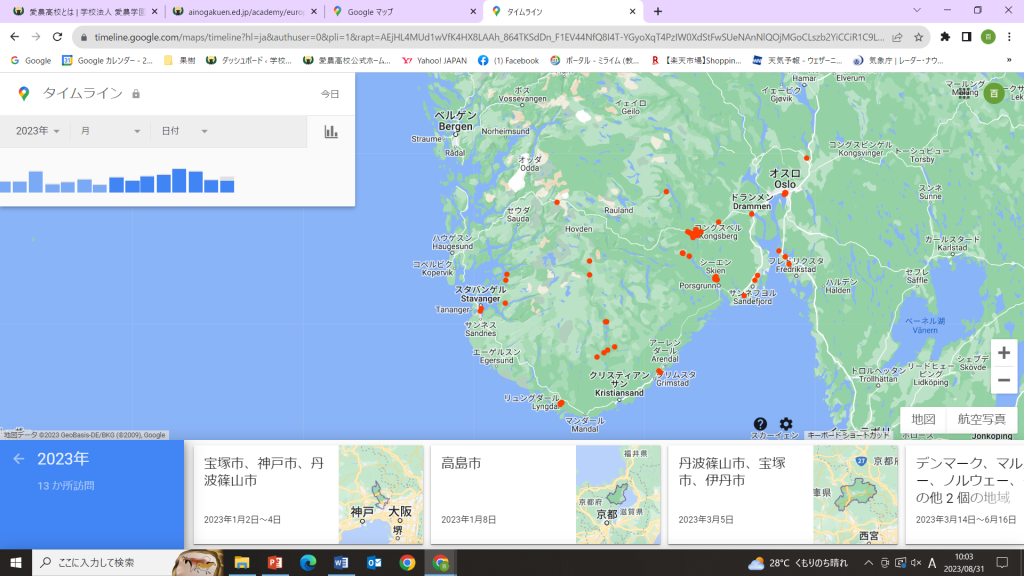The image size is (1024, 576).
Task: Switch to the Google マップ browser tab
Action: point(400,11)
